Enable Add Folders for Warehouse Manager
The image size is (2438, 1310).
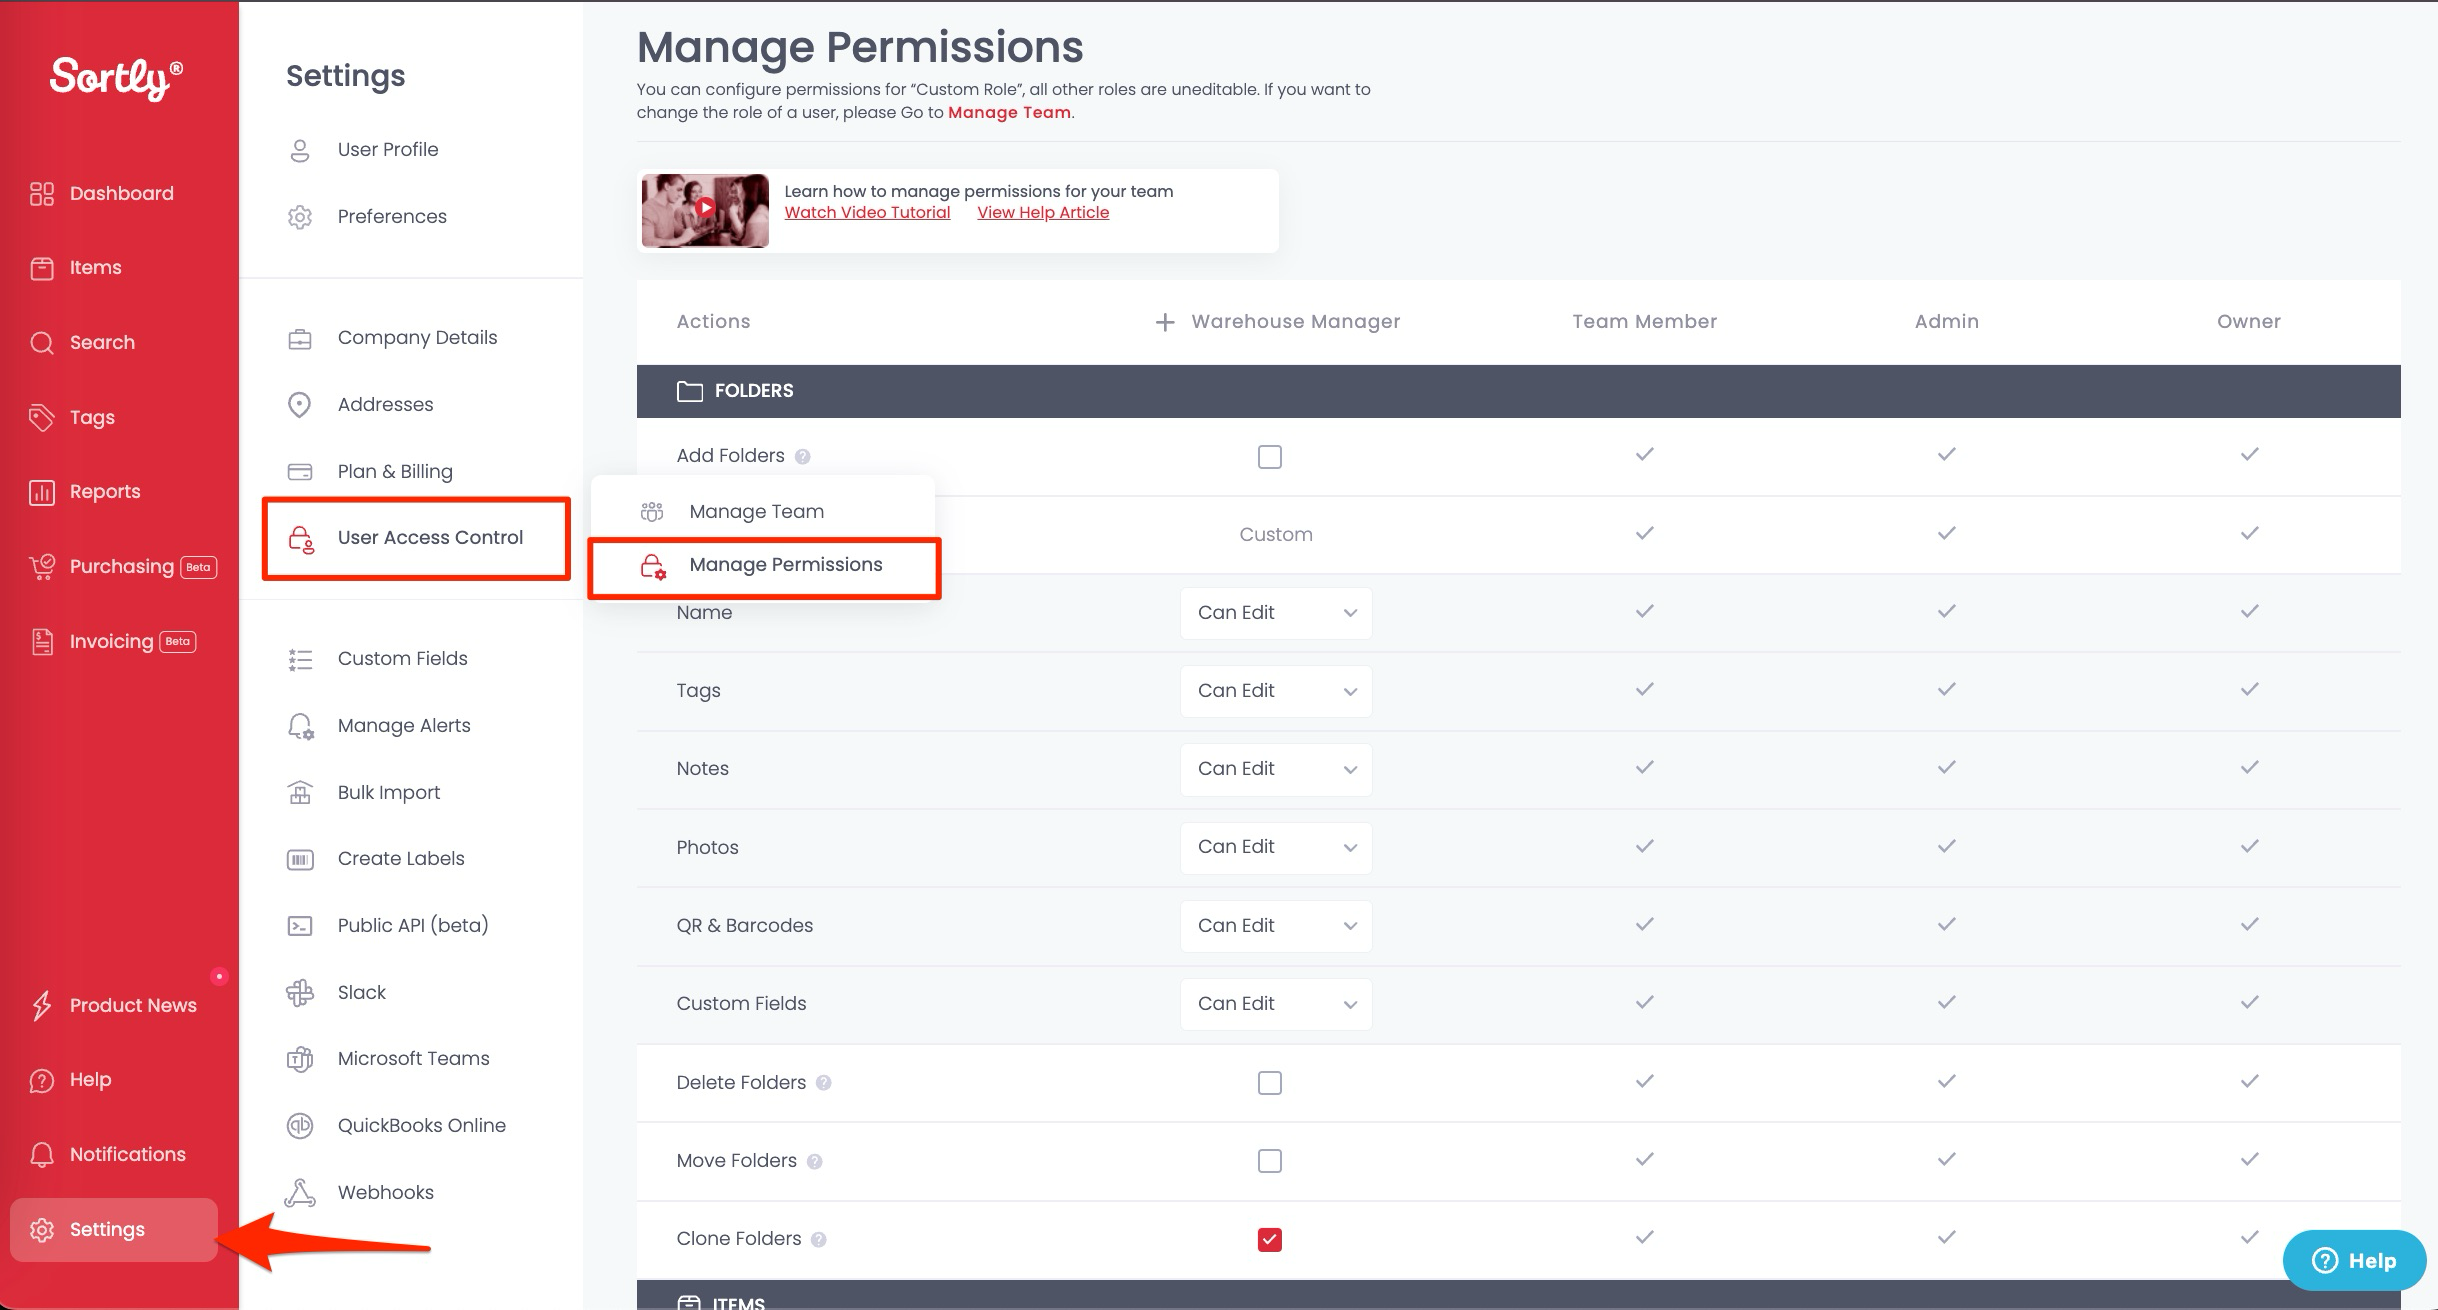pyautogui.click(x=1269, y=457)
